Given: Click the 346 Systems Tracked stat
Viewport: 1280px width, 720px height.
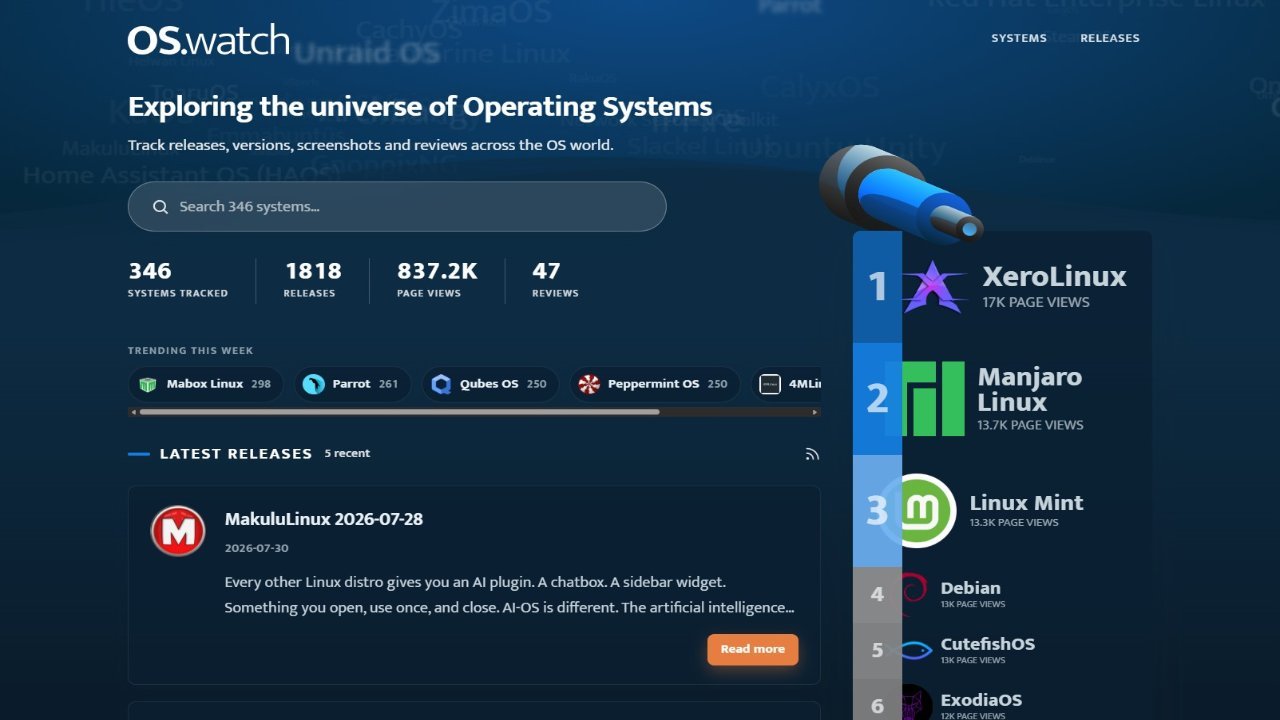Looking at the screenshot, I should (178, 279).
